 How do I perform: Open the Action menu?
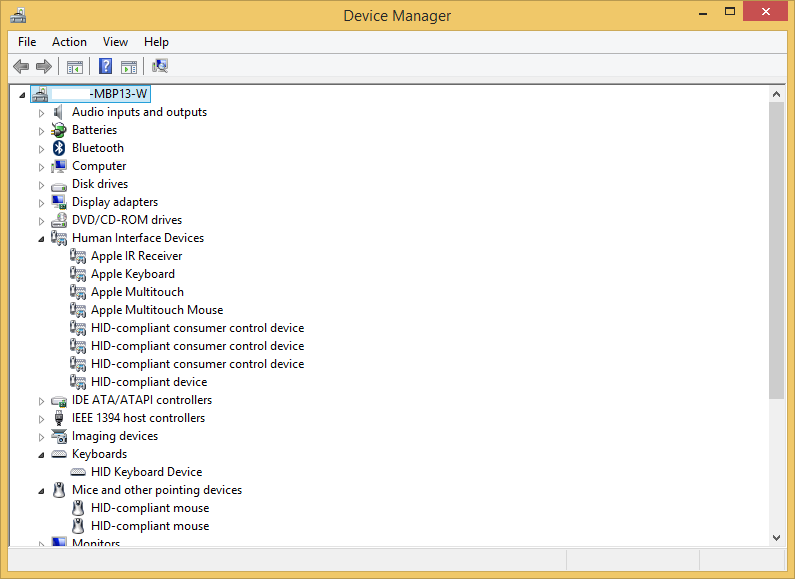[x=69, y=42]
